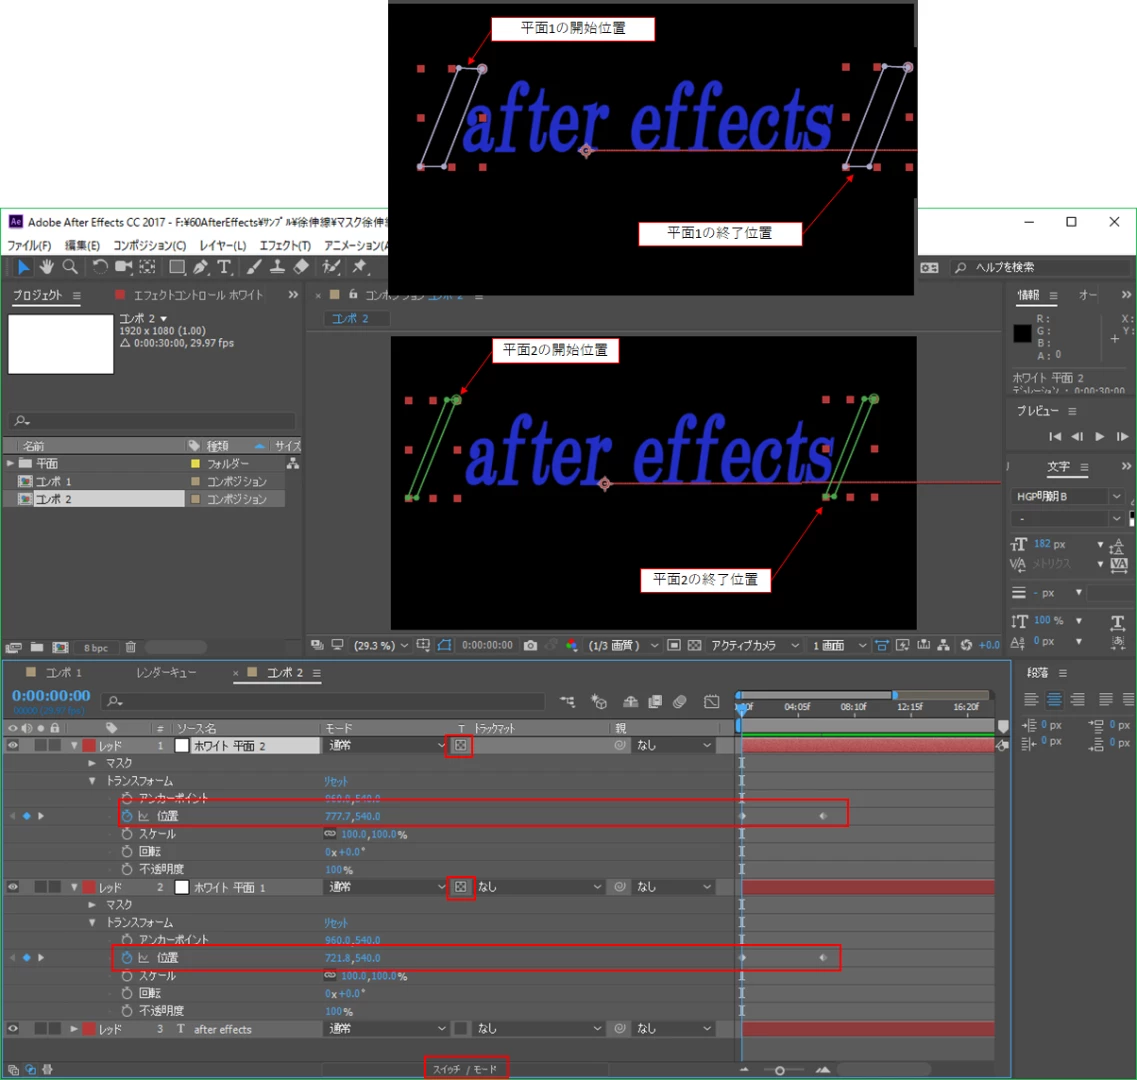Select the Pen tool
Screen dimensions: 1137x1080
click(x=201, y=267)
